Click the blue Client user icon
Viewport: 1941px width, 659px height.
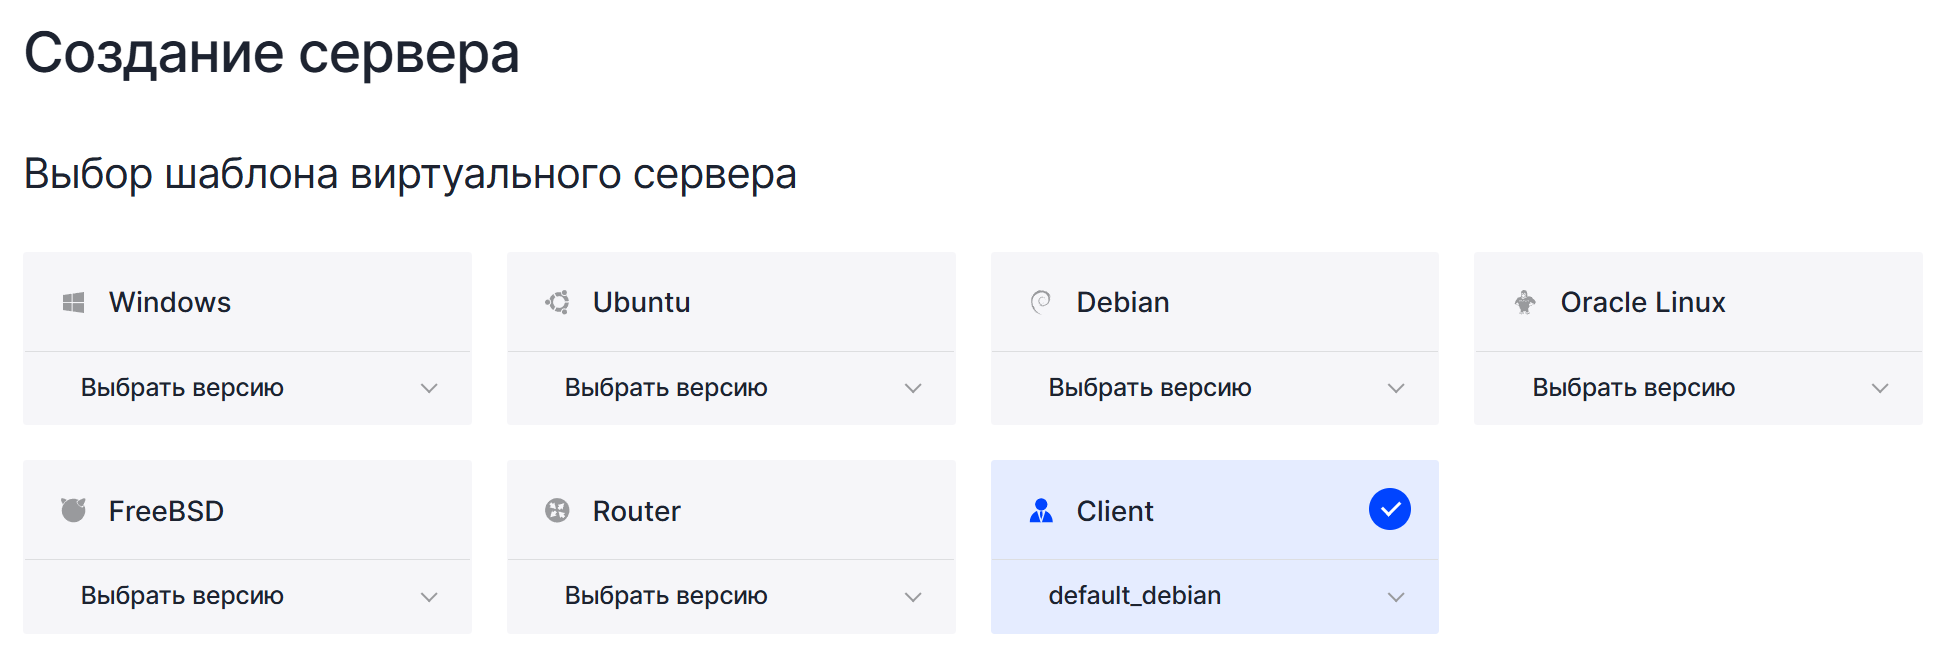pos(1041,511)
